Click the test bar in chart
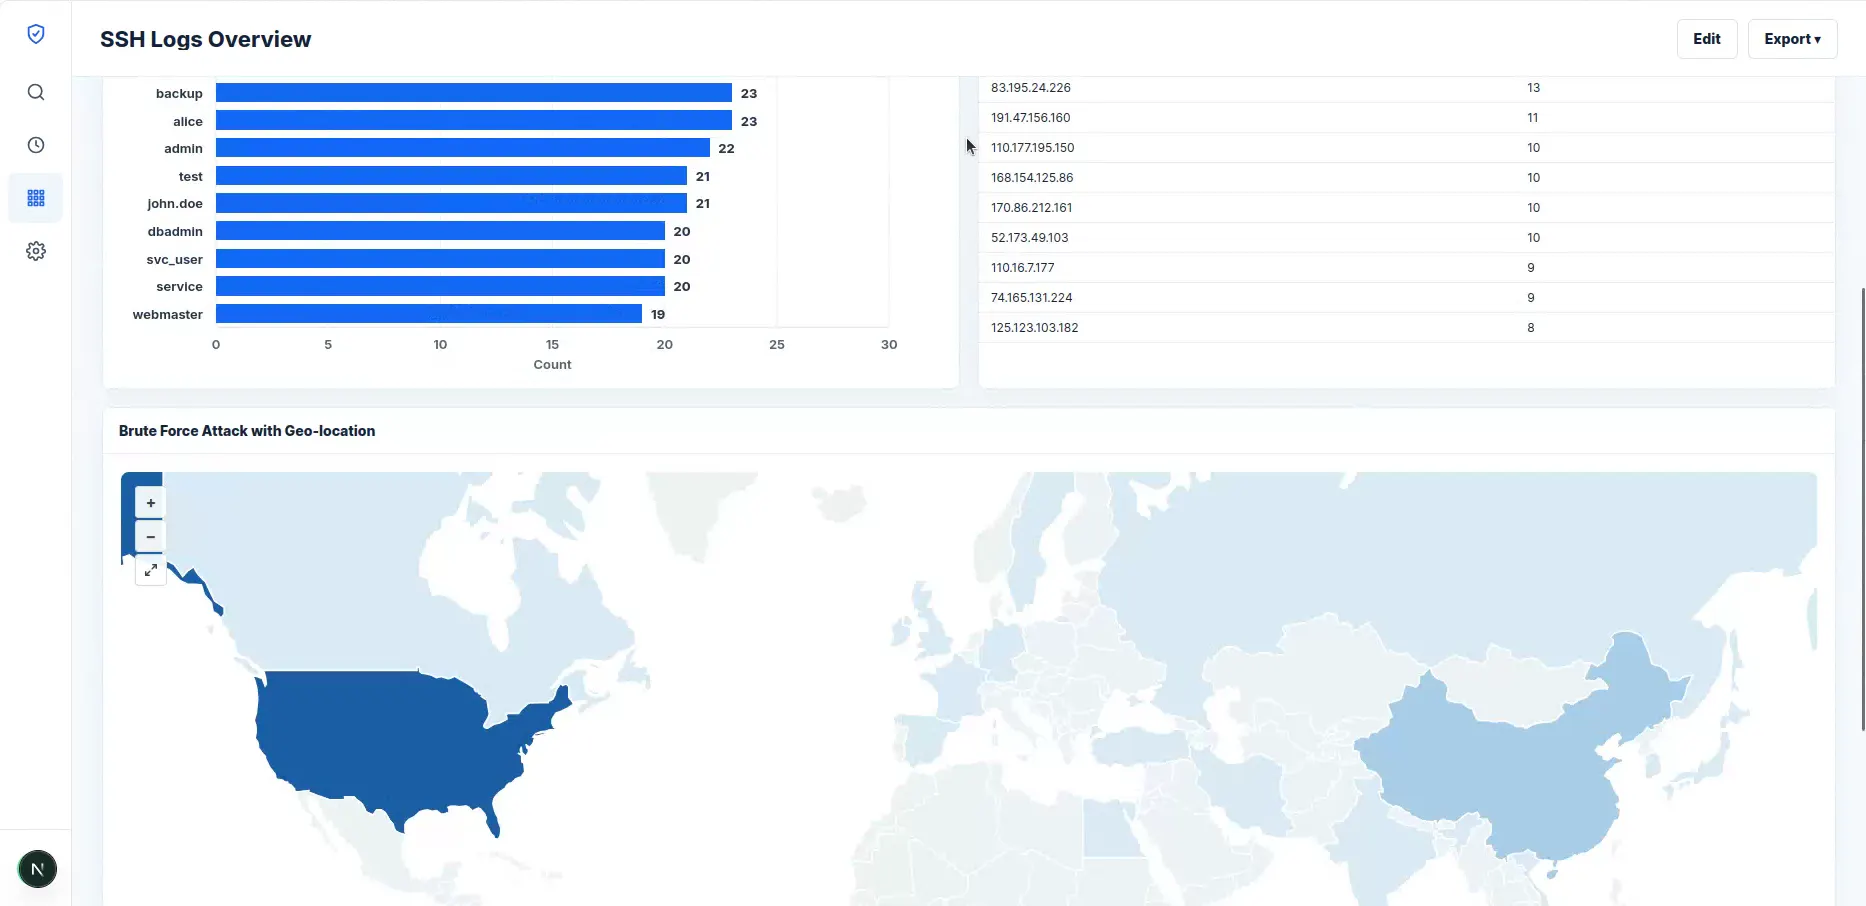The height and width of the screenshot is (906, 1866). tap(451, 176)
